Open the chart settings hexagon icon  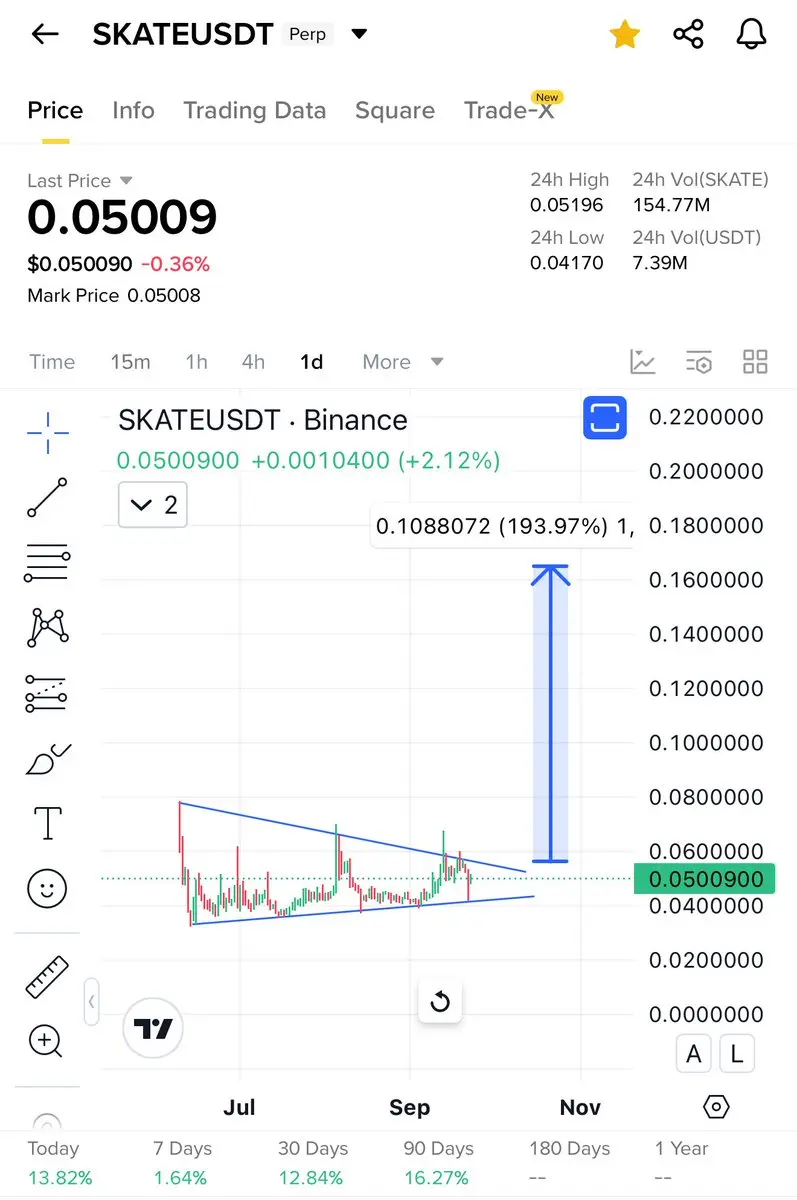(x=716, y=1107)
